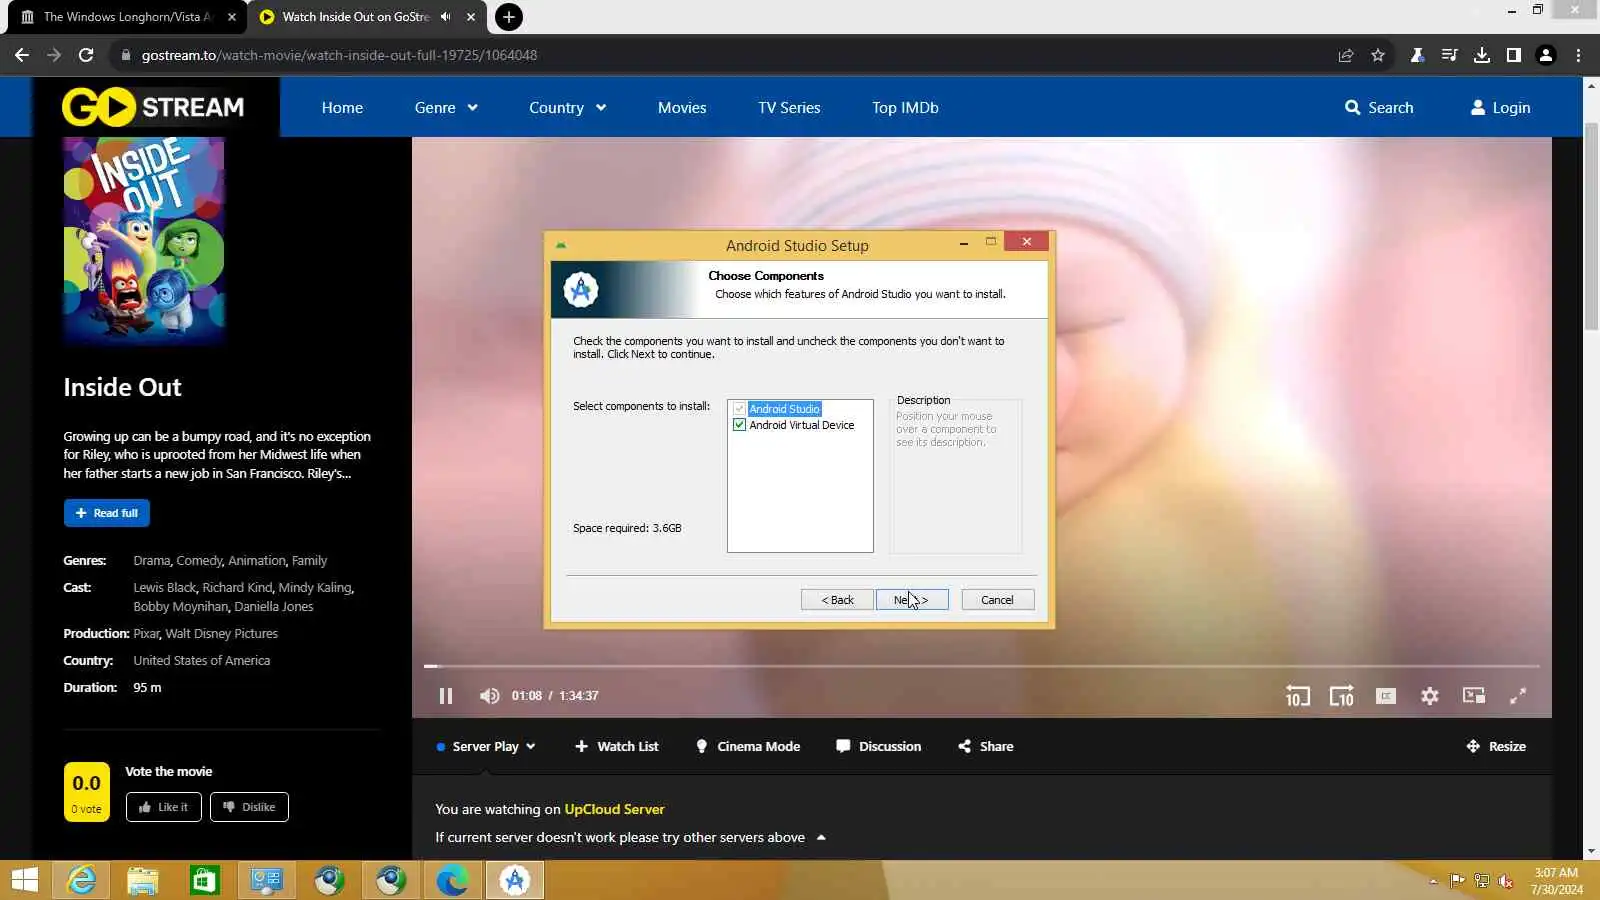This screenshot has height=900, width=1600.
Task: Open the Windows Start menu
Action: pyautogui.click(x=25, y=880)
